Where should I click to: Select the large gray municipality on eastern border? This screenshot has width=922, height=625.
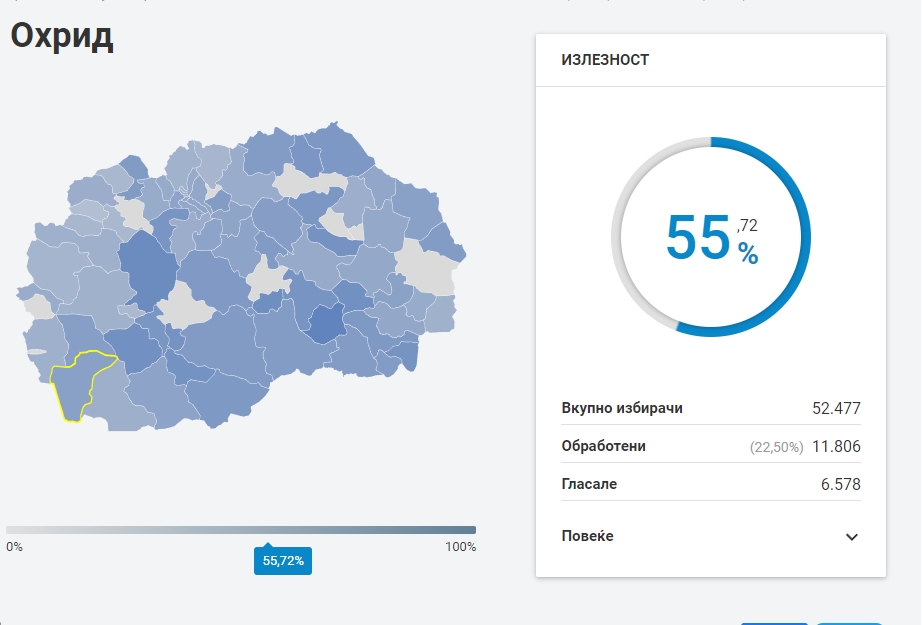(x=428, y=268)
